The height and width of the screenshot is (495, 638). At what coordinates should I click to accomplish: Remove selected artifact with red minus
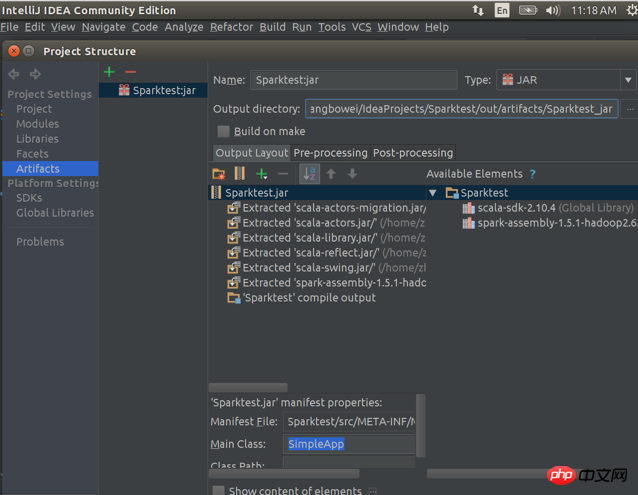pos(131,72)
